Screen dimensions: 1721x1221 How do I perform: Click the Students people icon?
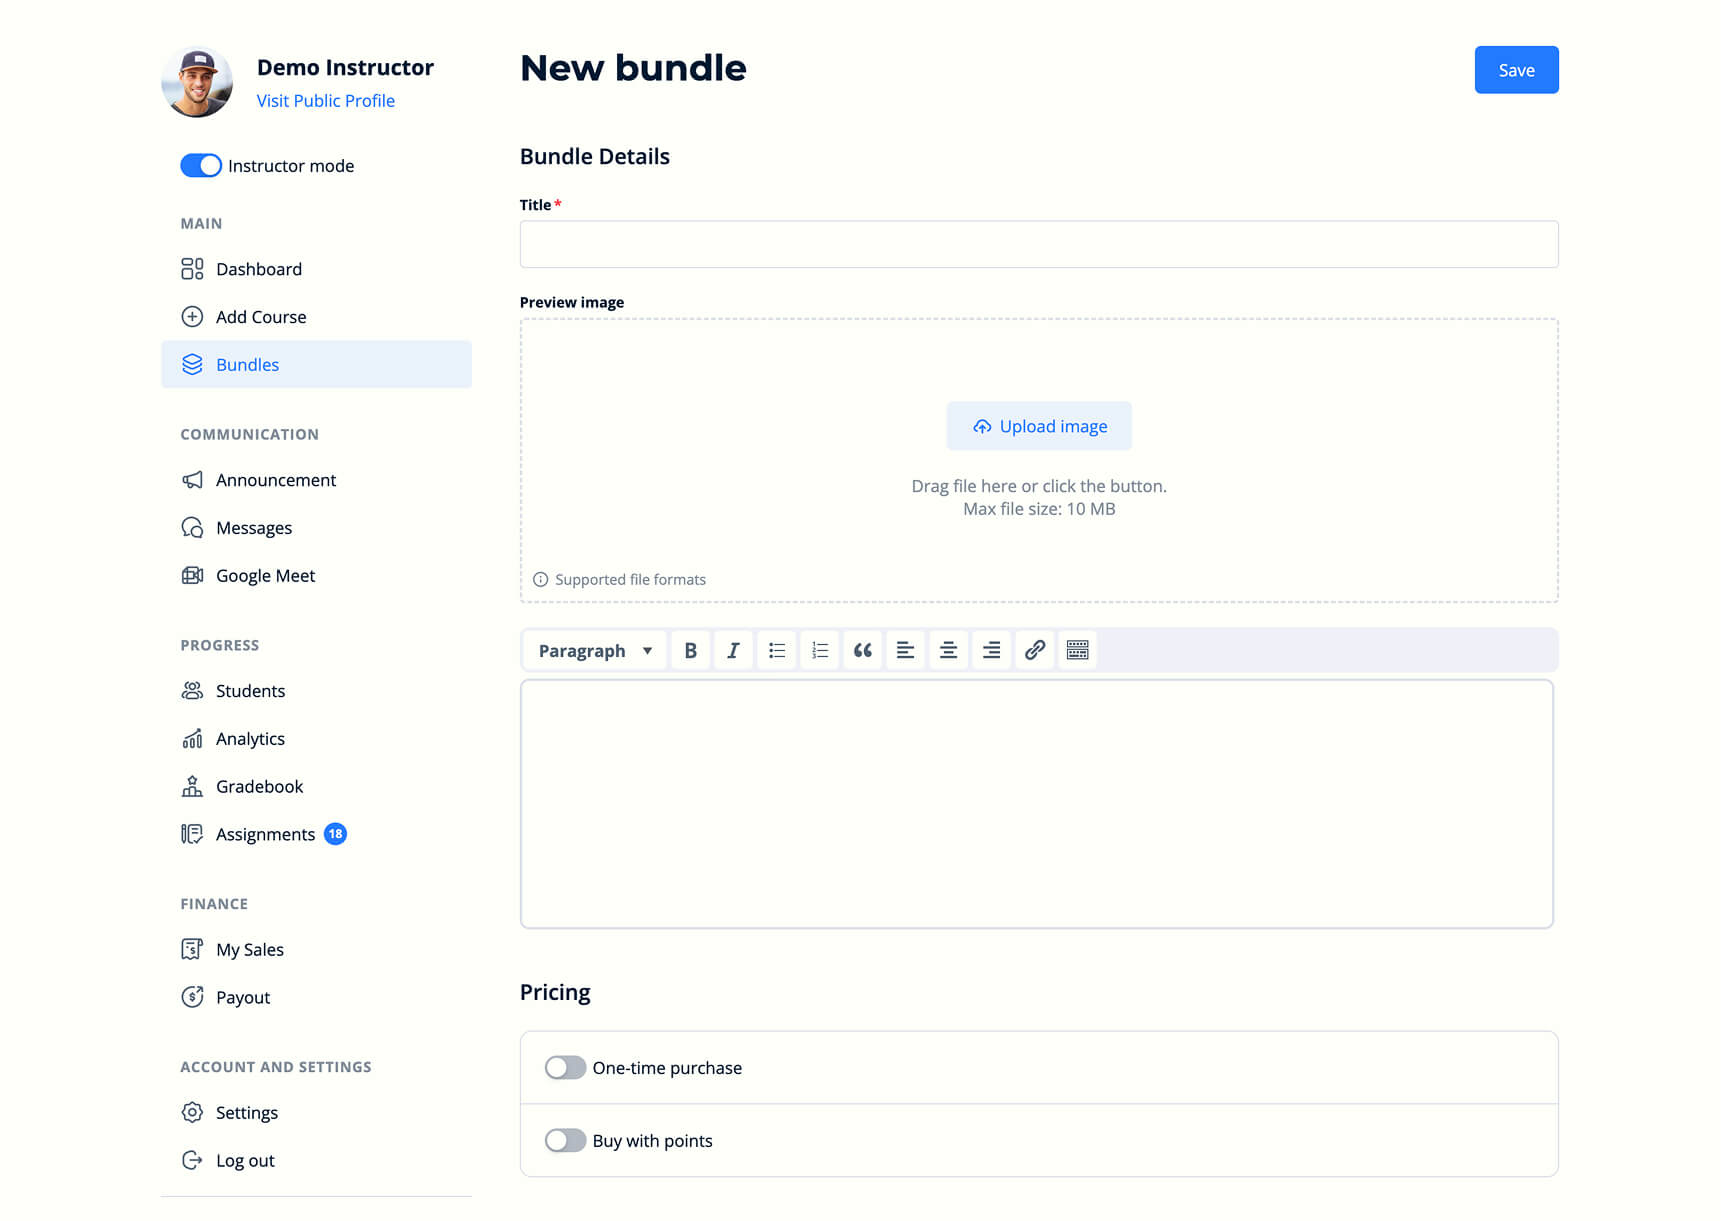(192, 691)
